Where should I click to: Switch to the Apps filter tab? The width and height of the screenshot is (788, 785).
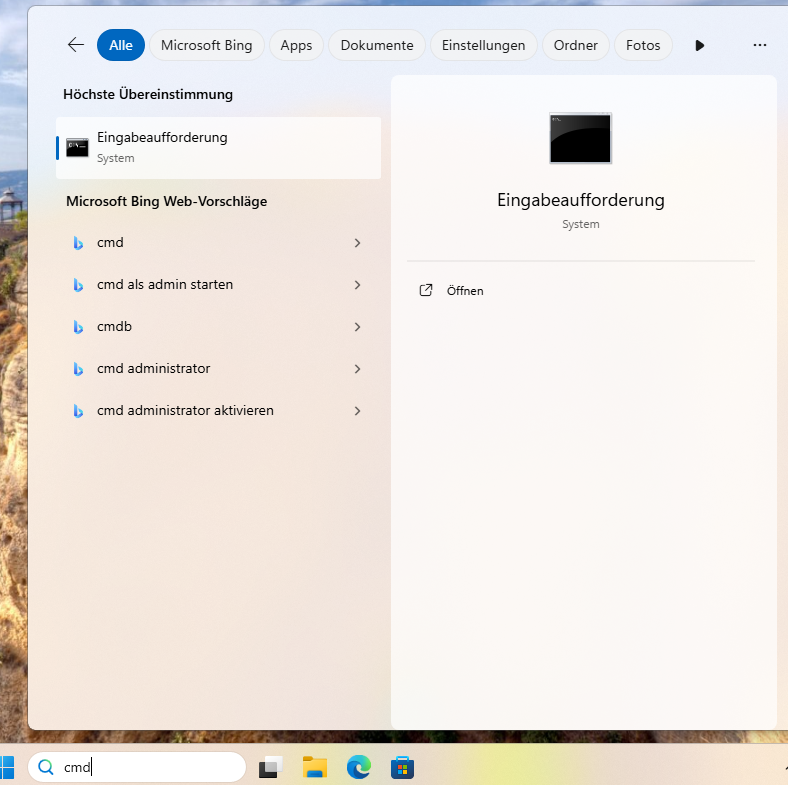296,45
